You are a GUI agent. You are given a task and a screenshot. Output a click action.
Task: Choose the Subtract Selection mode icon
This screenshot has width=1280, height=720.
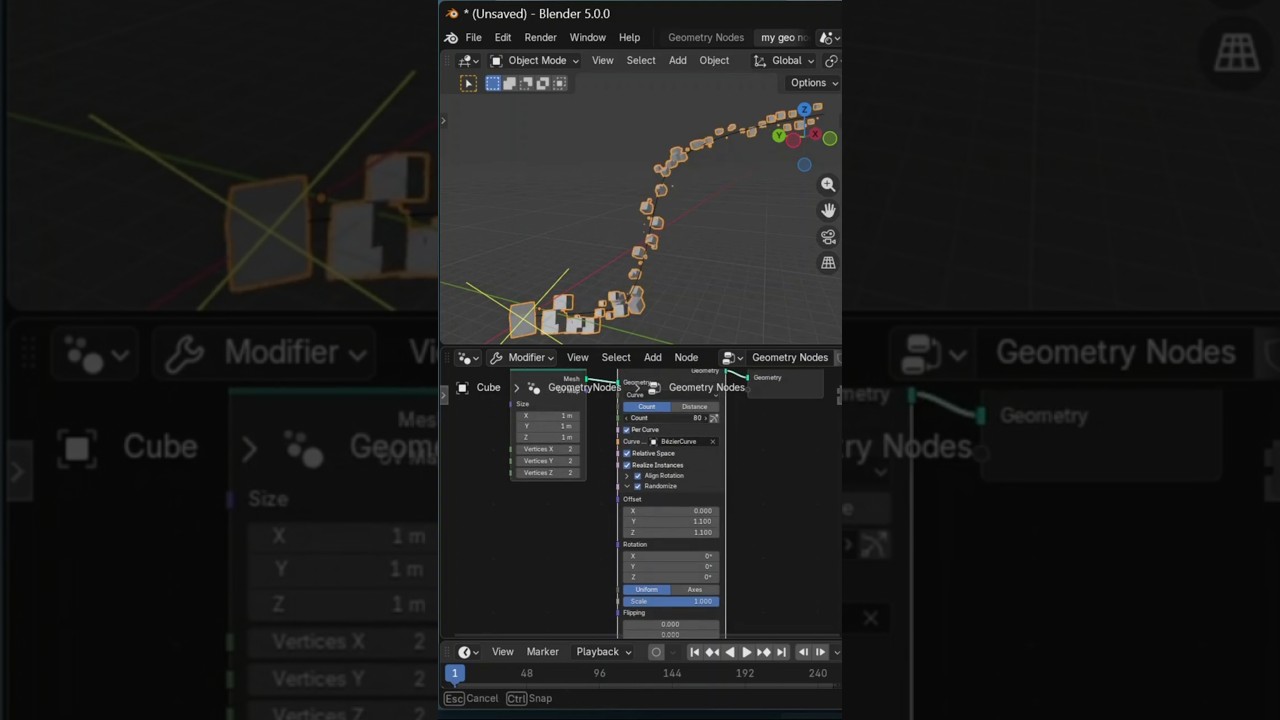(526, 83)
